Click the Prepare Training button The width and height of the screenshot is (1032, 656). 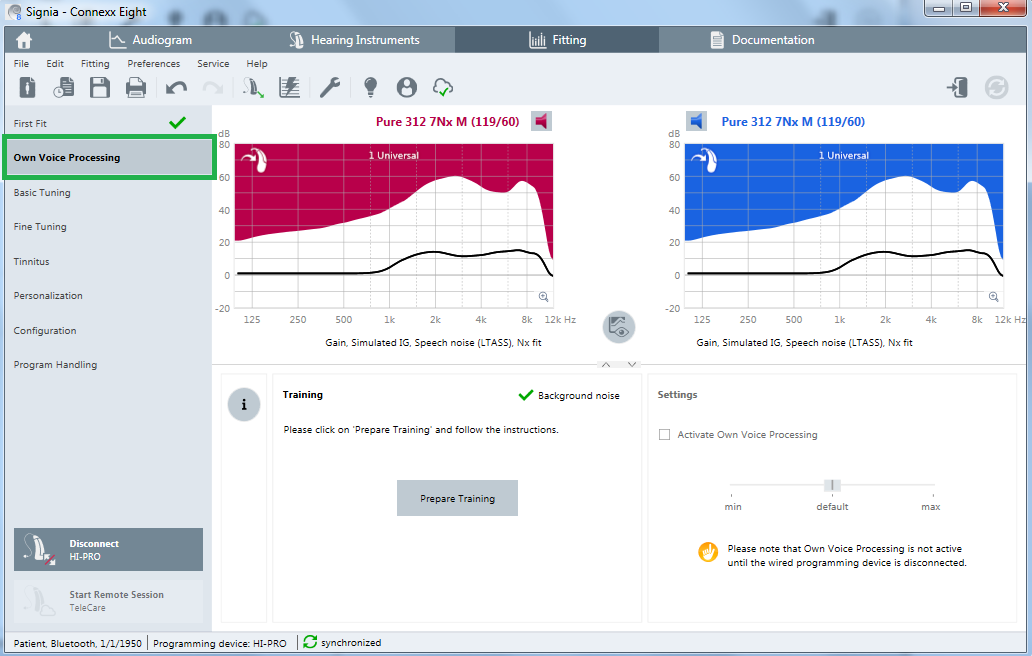tap(457, 498)
